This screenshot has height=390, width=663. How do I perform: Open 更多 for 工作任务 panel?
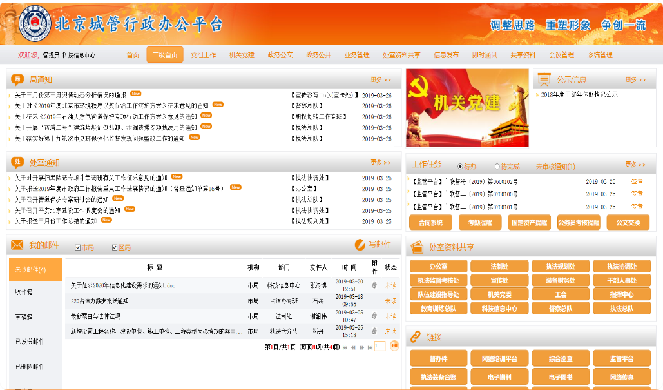click(x=636, y=164)
